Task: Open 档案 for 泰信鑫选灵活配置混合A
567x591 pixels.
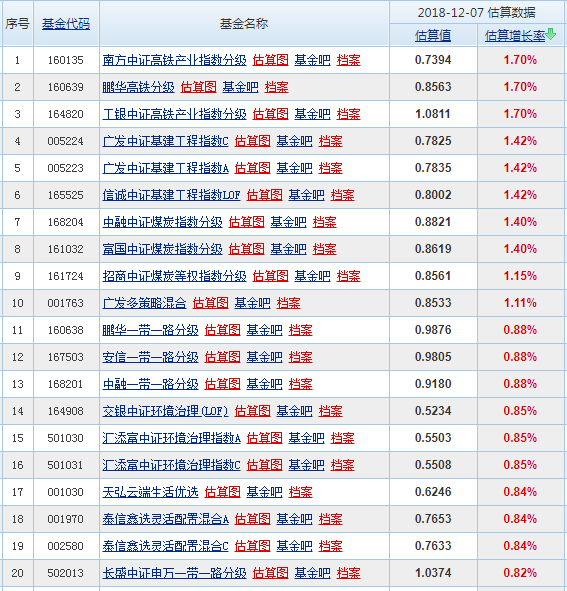Action: click(x=330, y=519)
